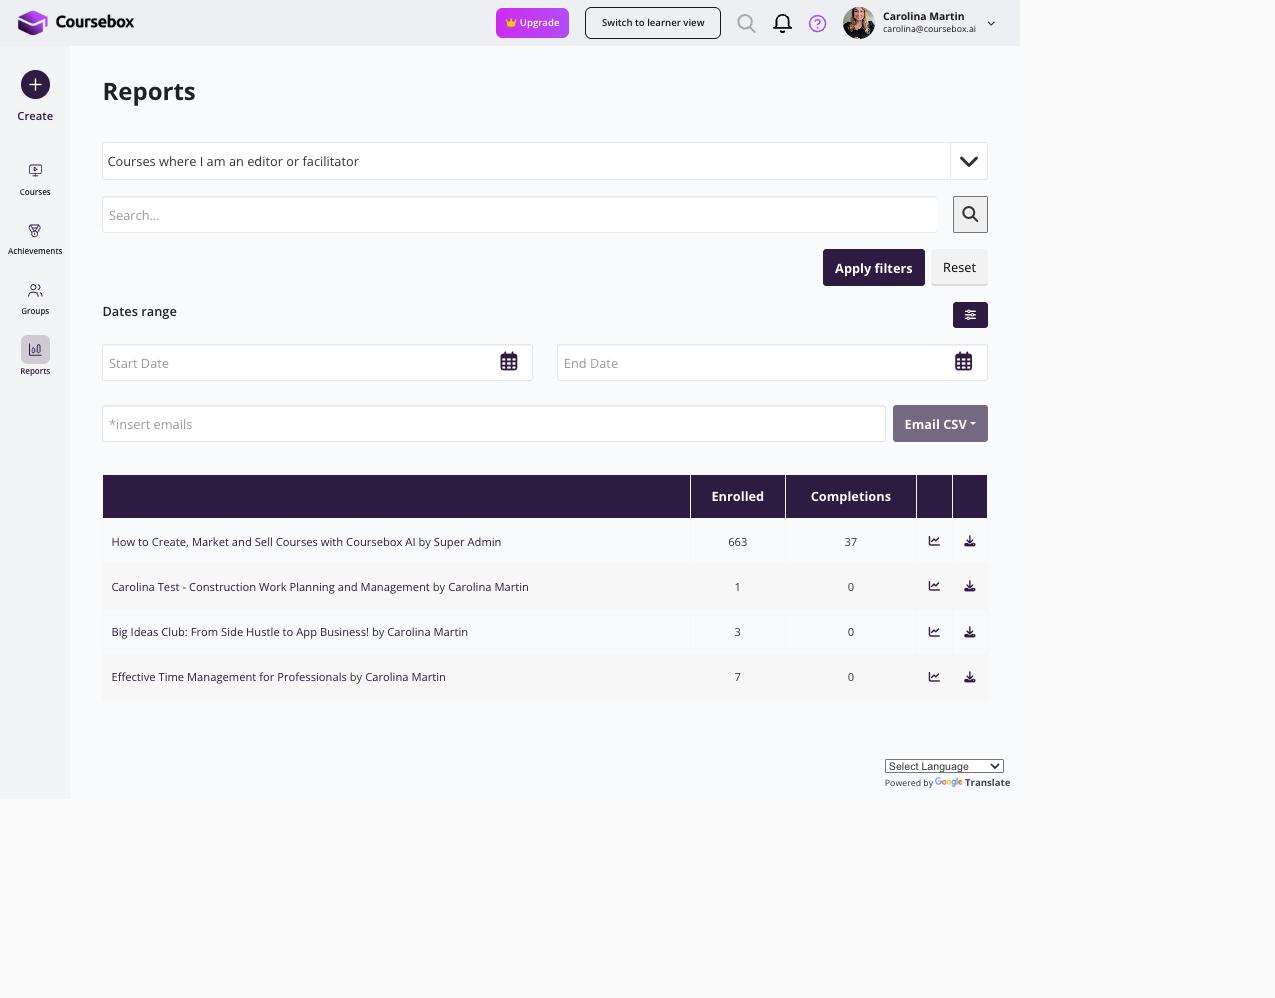Viewport: 1275px width, 998px height.
Task: Download report for Big Ideas Club course
Action: click(x=970, y=632)
